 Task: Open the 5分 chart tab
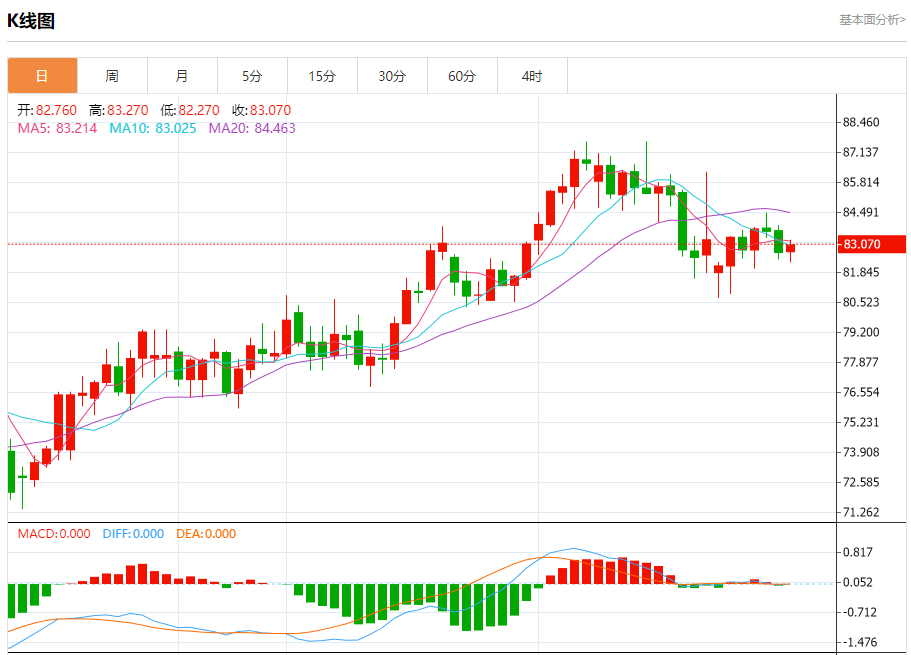(x=252, y=76)
